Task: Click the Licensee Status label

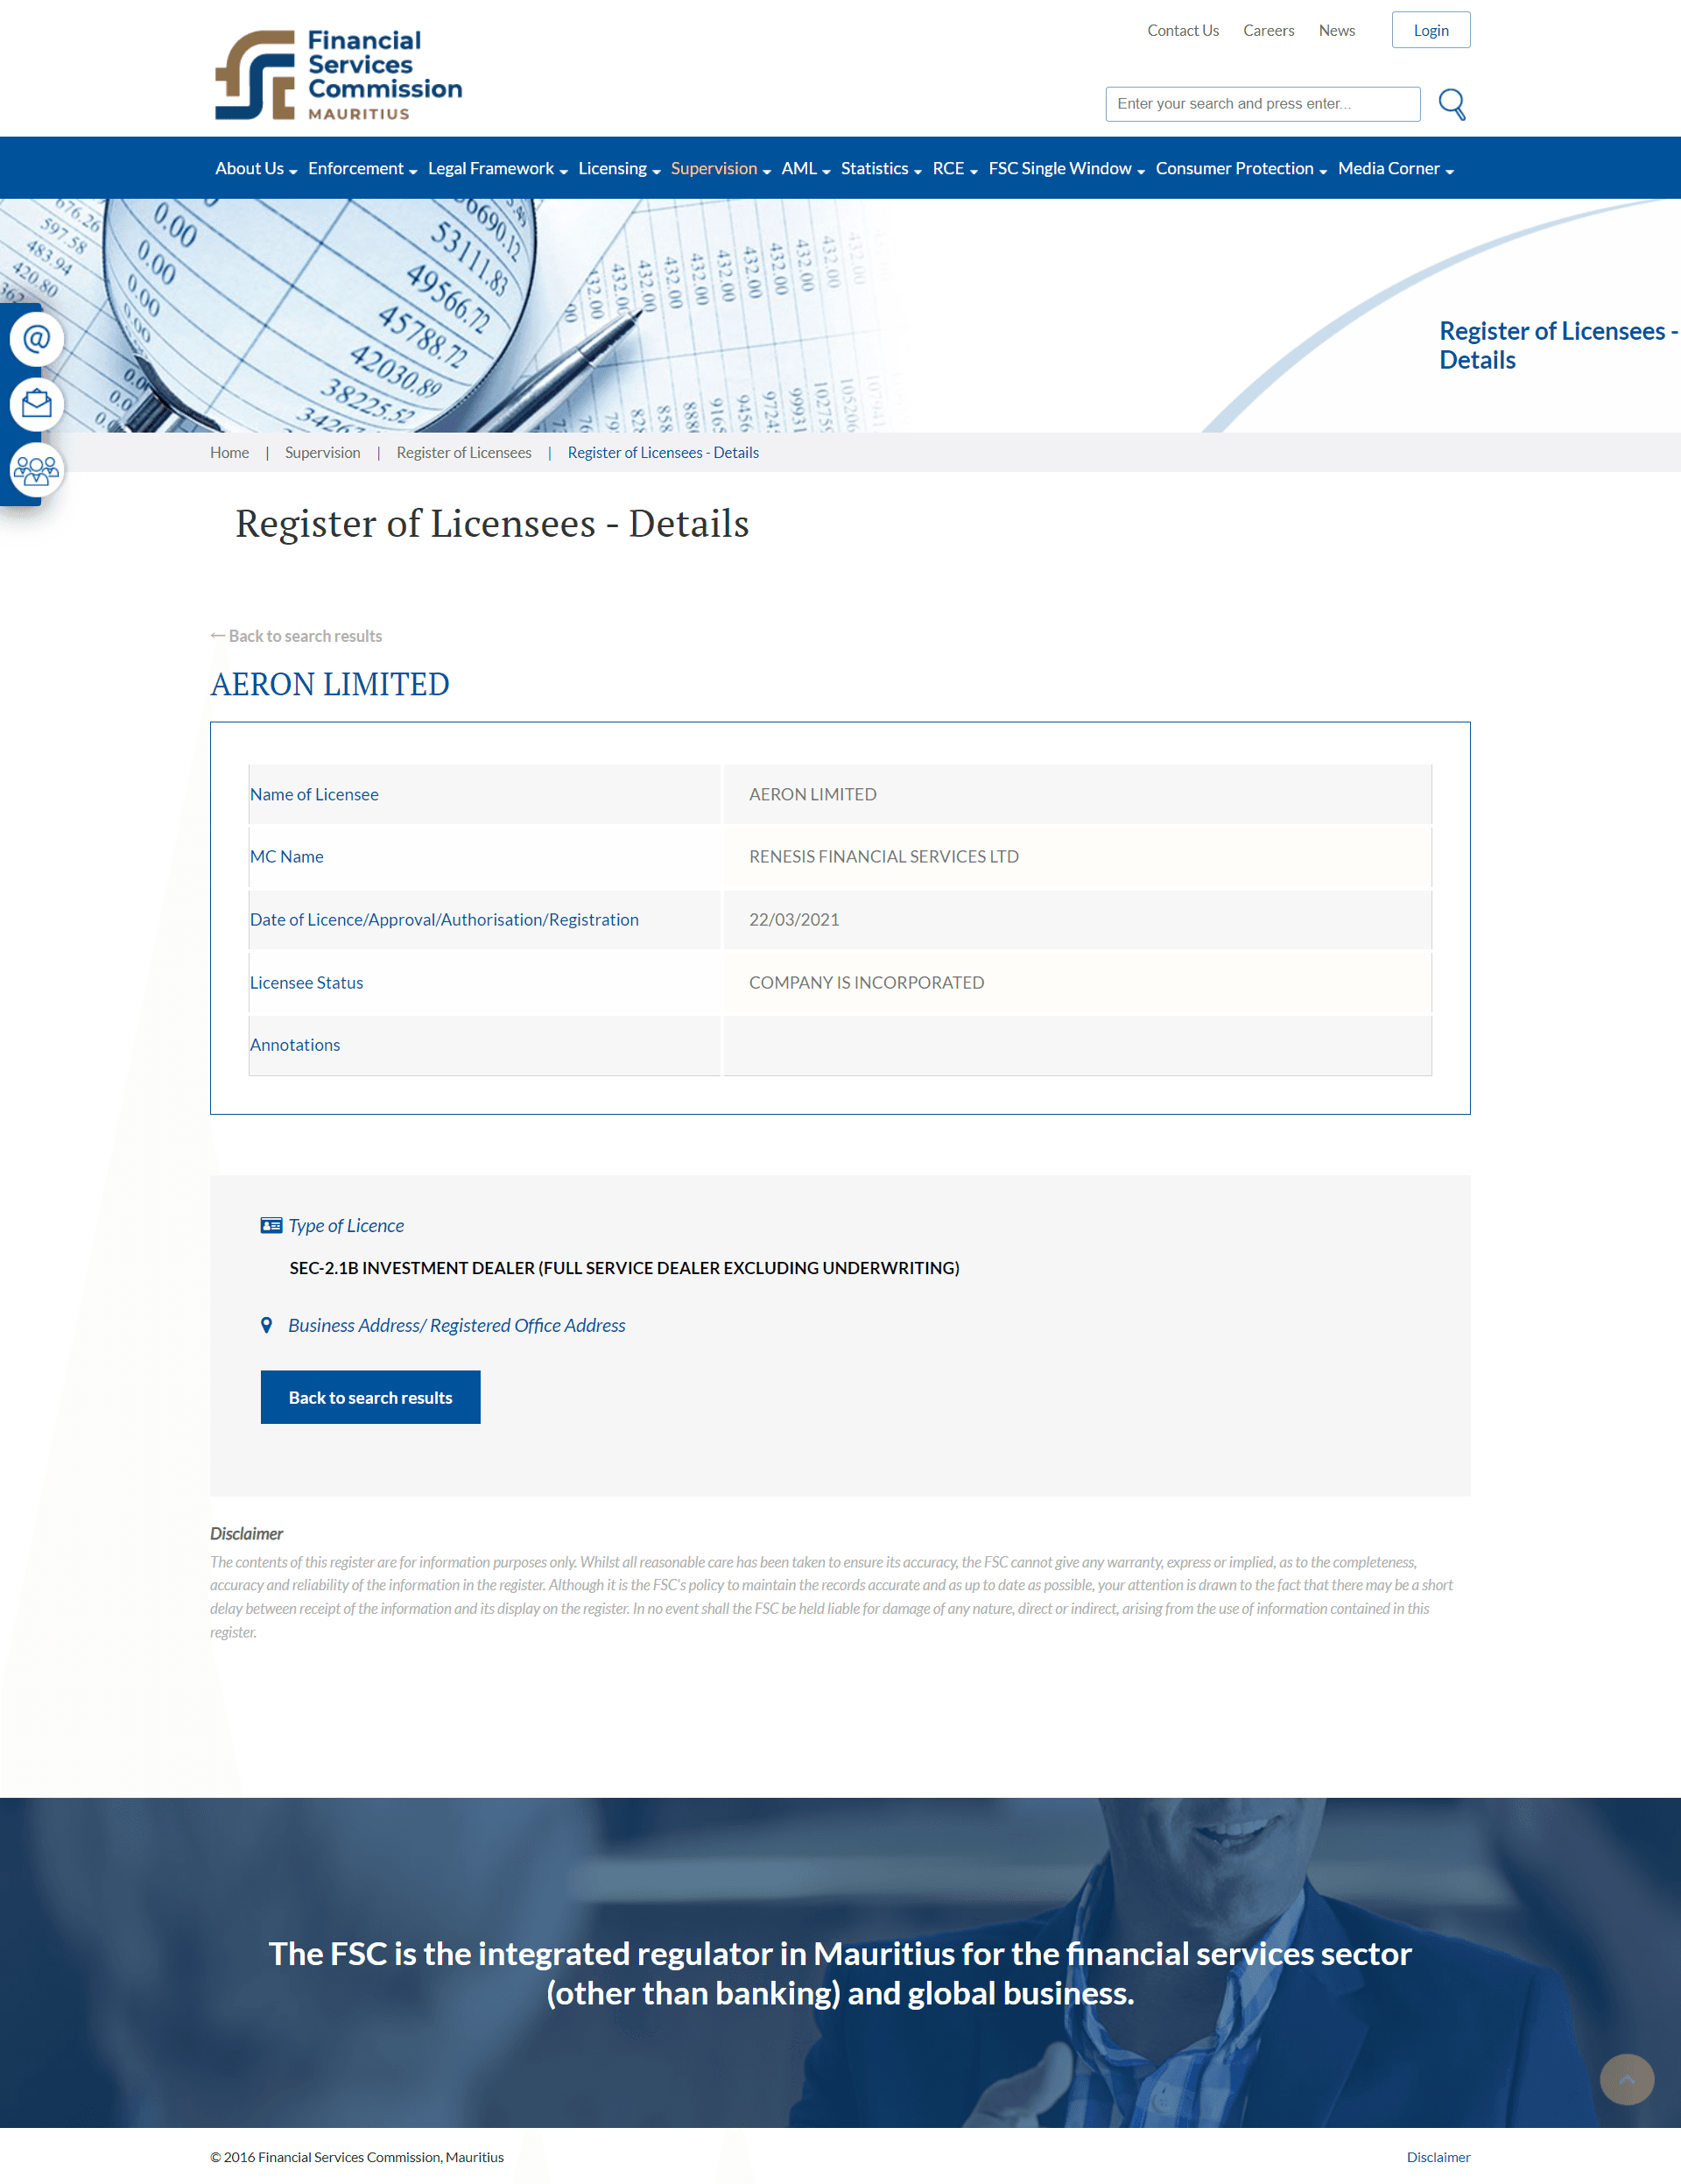Action: pos(306,983)
